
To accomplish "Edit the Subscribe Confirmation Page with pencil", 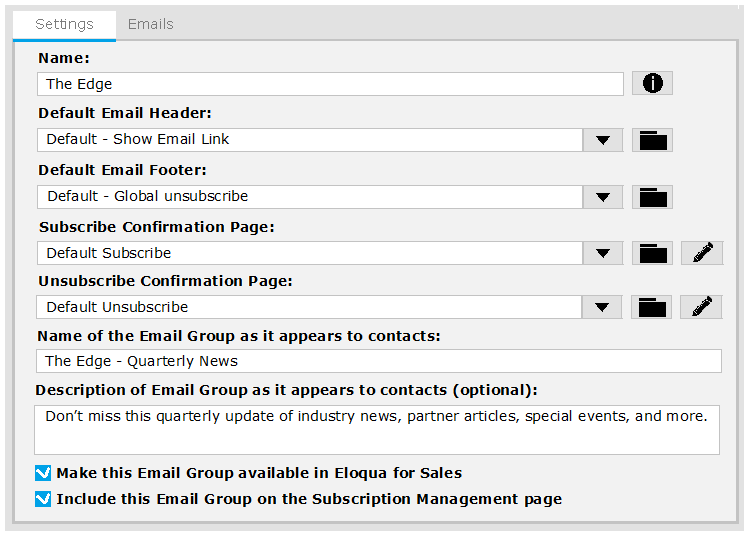I will (x=702, y=253).
